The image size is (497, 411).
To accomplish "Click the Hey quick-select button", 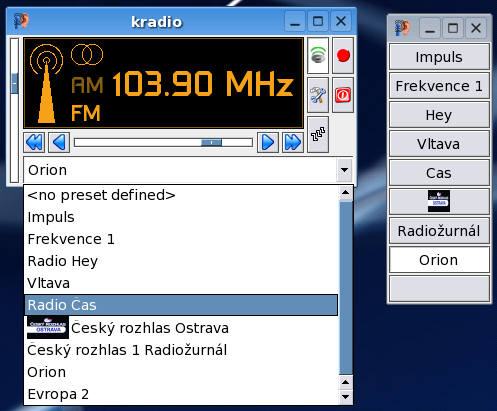I will [439, 115].
